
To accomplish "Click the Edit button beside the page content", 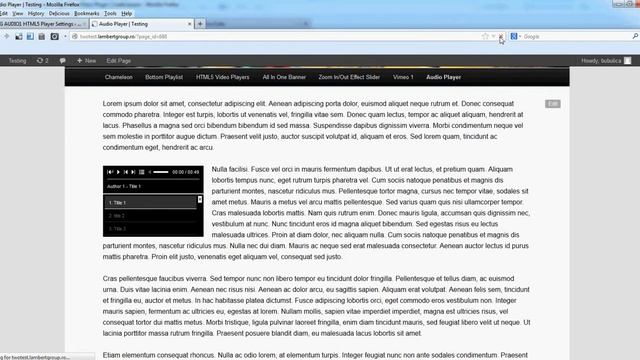I will pos(553,104).
